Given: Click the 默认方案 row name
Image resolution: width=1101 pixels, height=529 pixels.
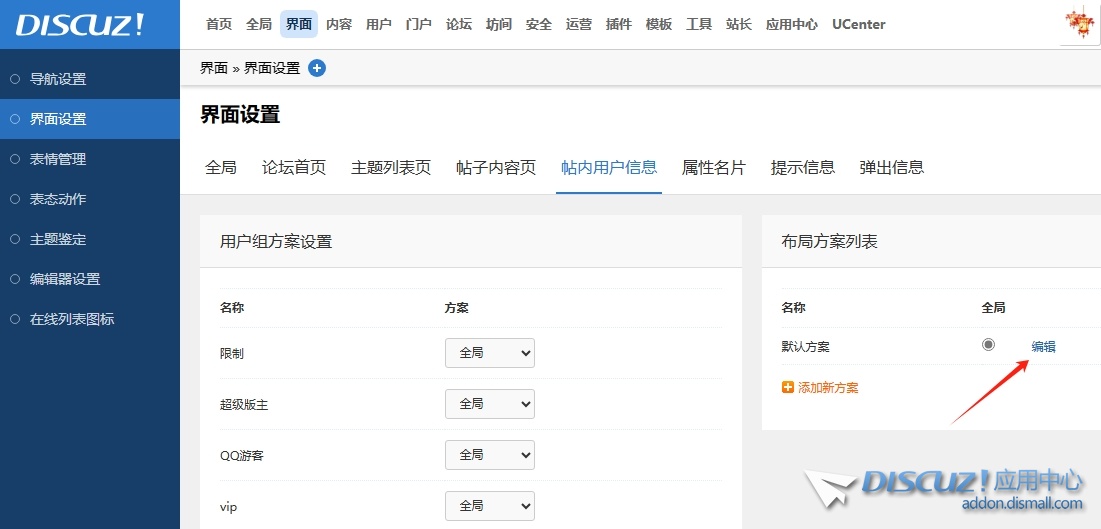Looking at the screenshot, I should 805,346.
